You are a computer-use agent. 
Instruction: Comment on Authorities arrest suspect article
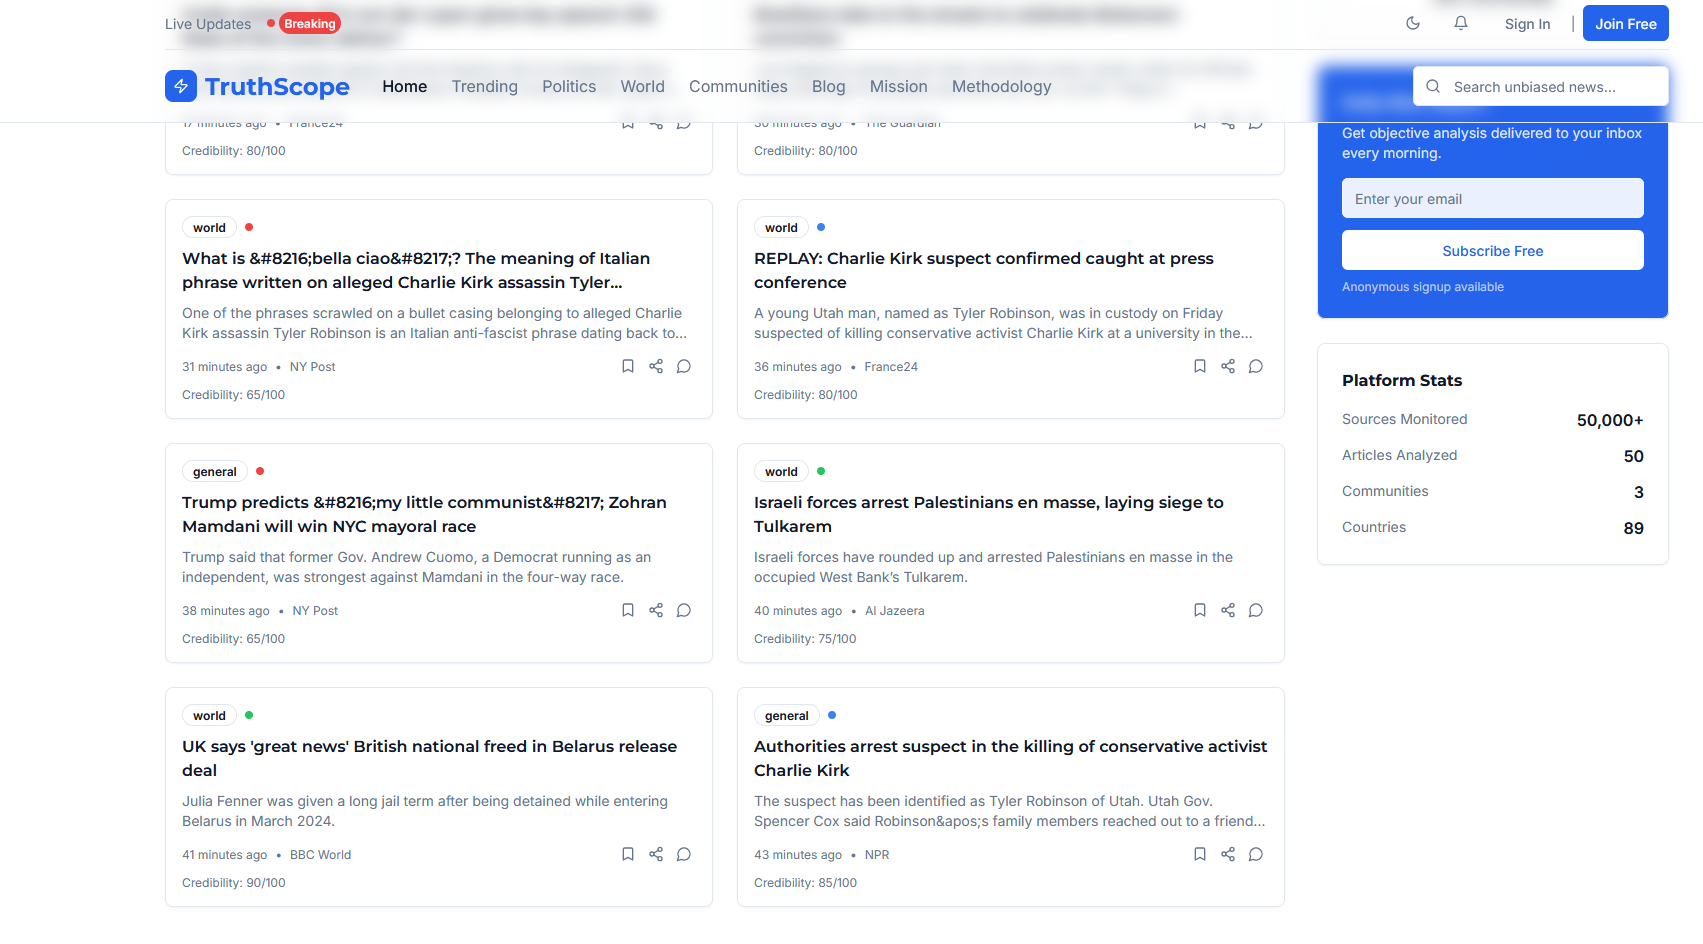pos(1256,854)
